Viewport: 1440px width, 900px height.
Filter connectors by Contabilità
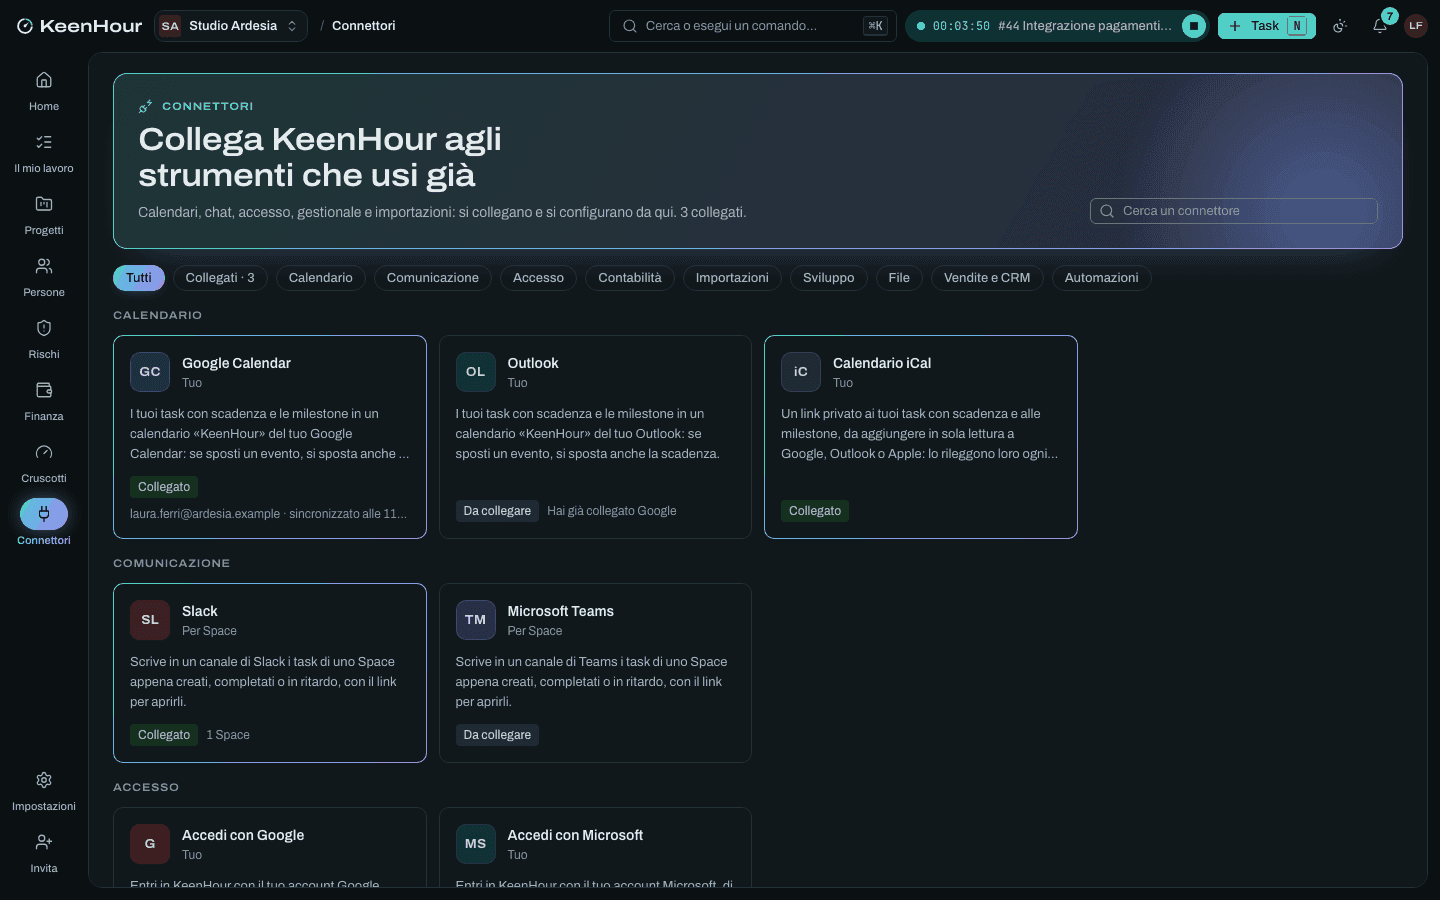pyautogui.click(x=630, y=278)
